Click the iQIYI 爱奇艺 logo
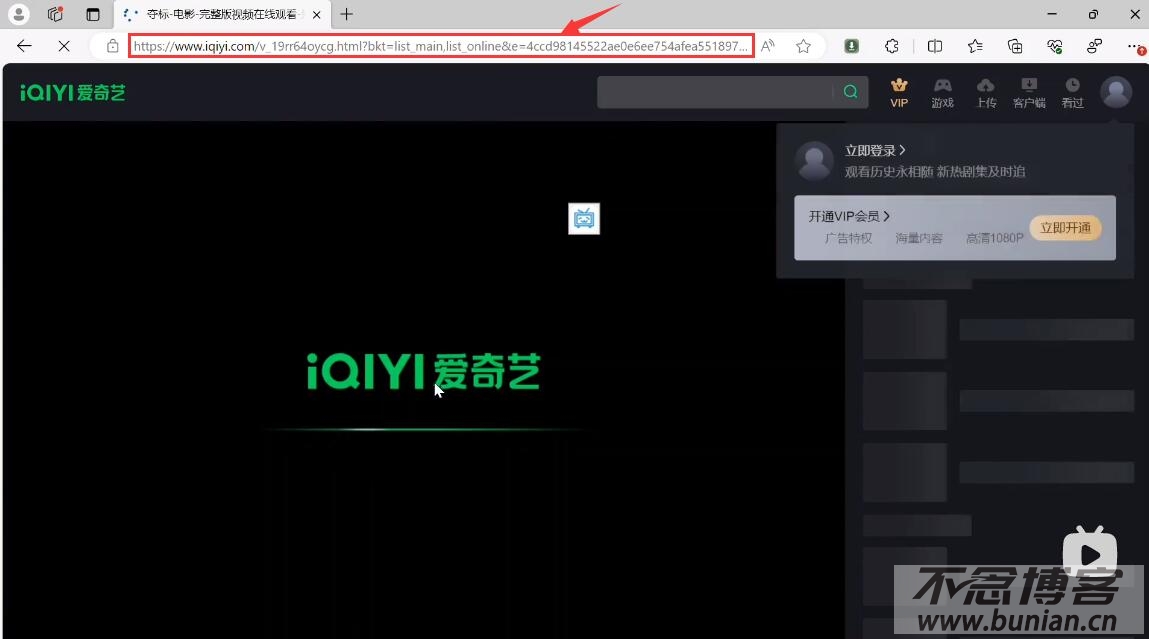The width and height of the screenshot is (1149, 639). [70, 91]
